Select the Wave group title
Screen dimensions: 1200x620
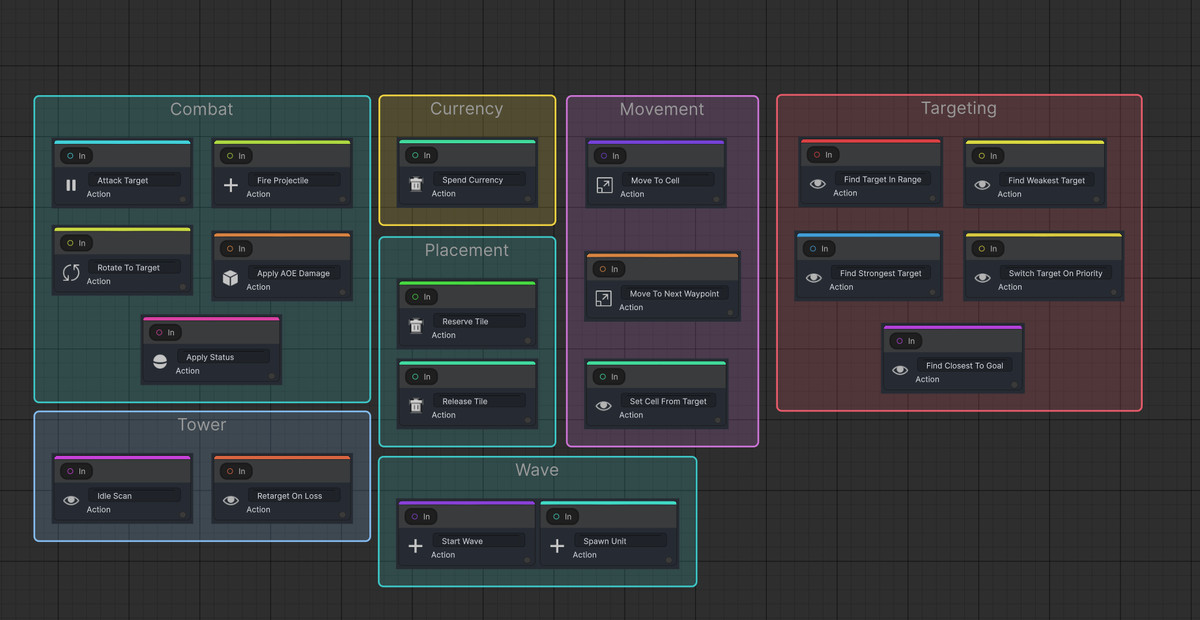point(537,470)
